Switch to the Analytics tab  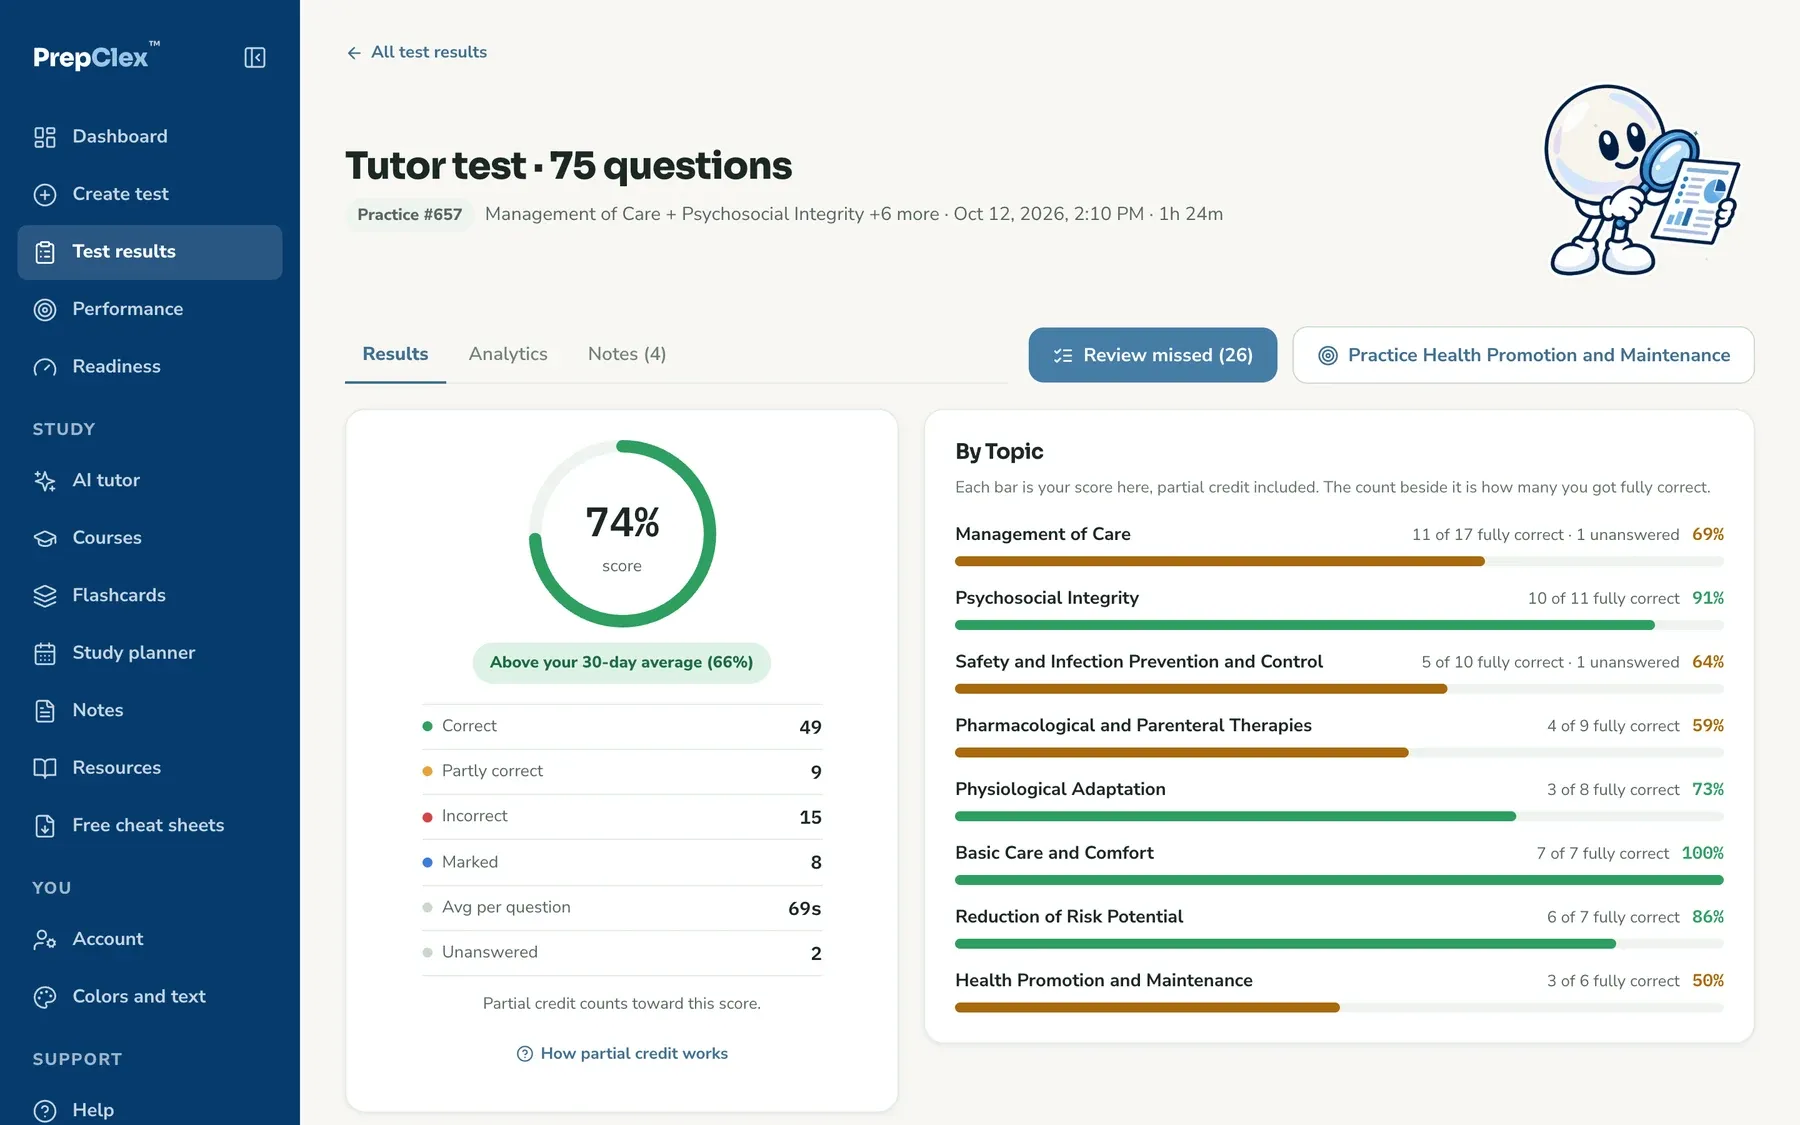[508, 354]
